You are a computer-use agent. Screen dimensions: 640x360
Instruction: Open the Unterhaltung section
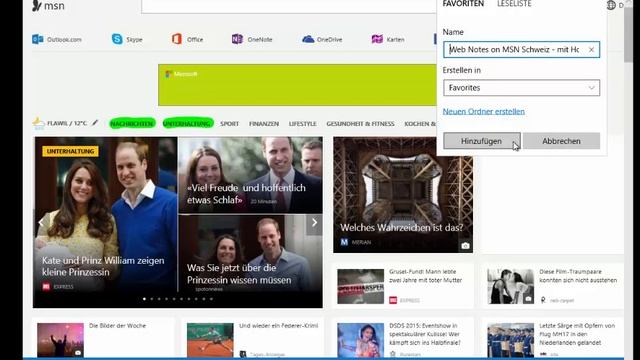[188, 123]
